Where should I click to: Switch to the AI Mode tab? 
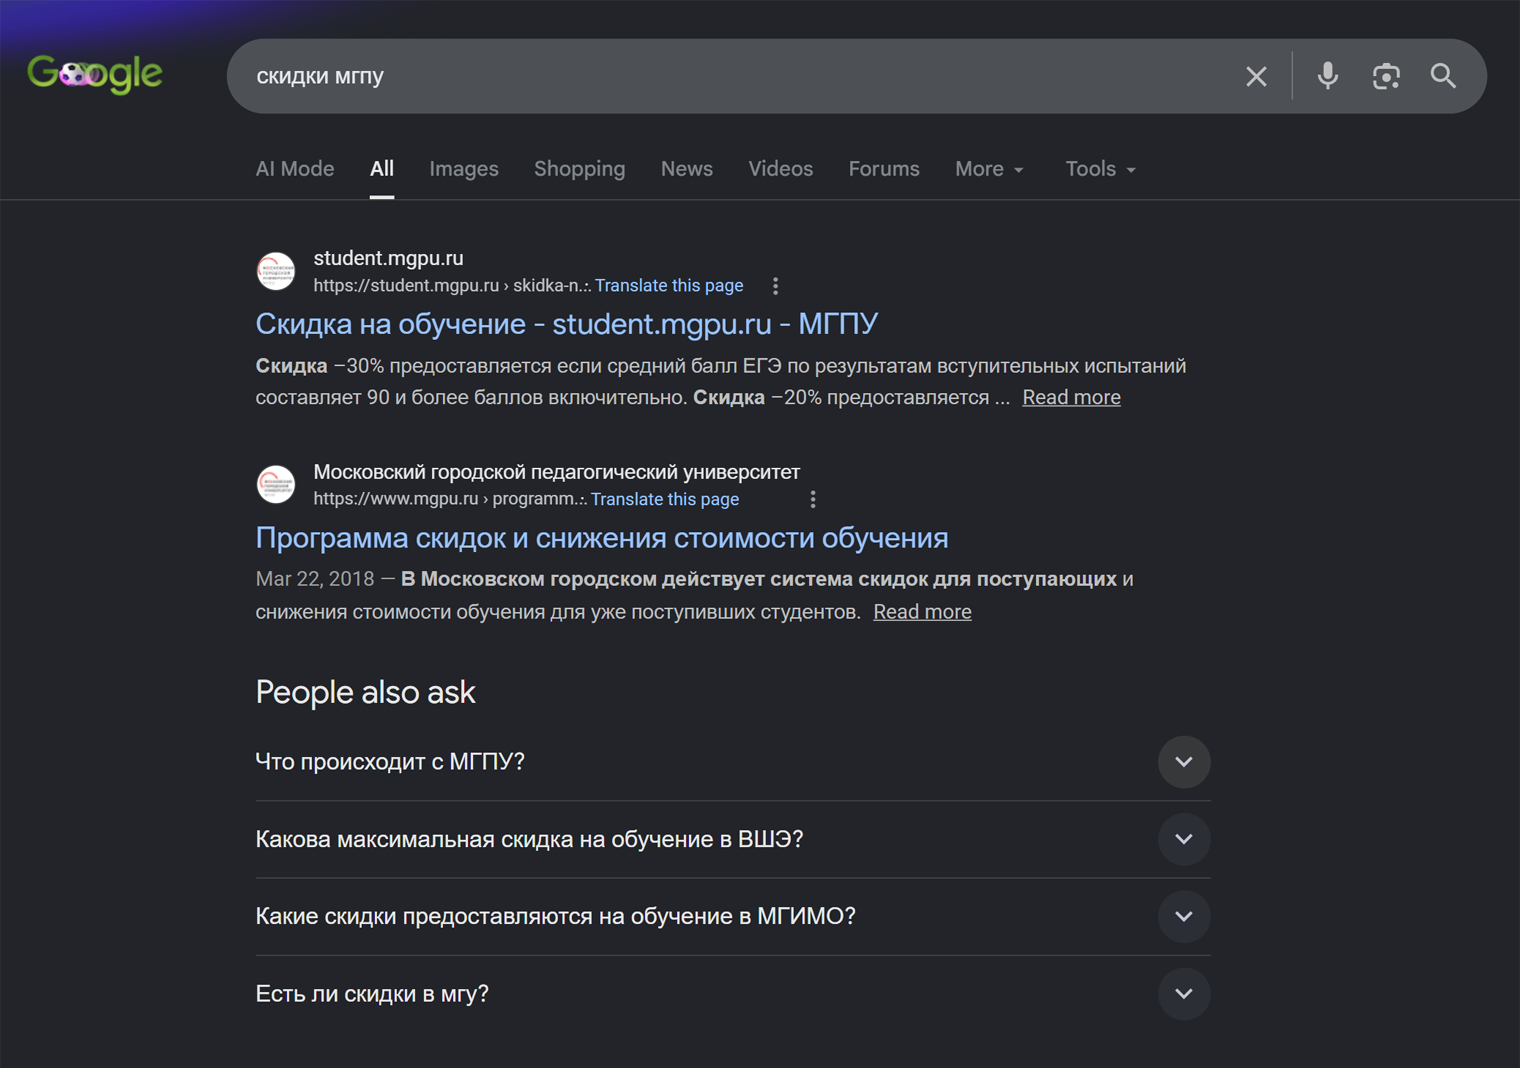[295, 169]
